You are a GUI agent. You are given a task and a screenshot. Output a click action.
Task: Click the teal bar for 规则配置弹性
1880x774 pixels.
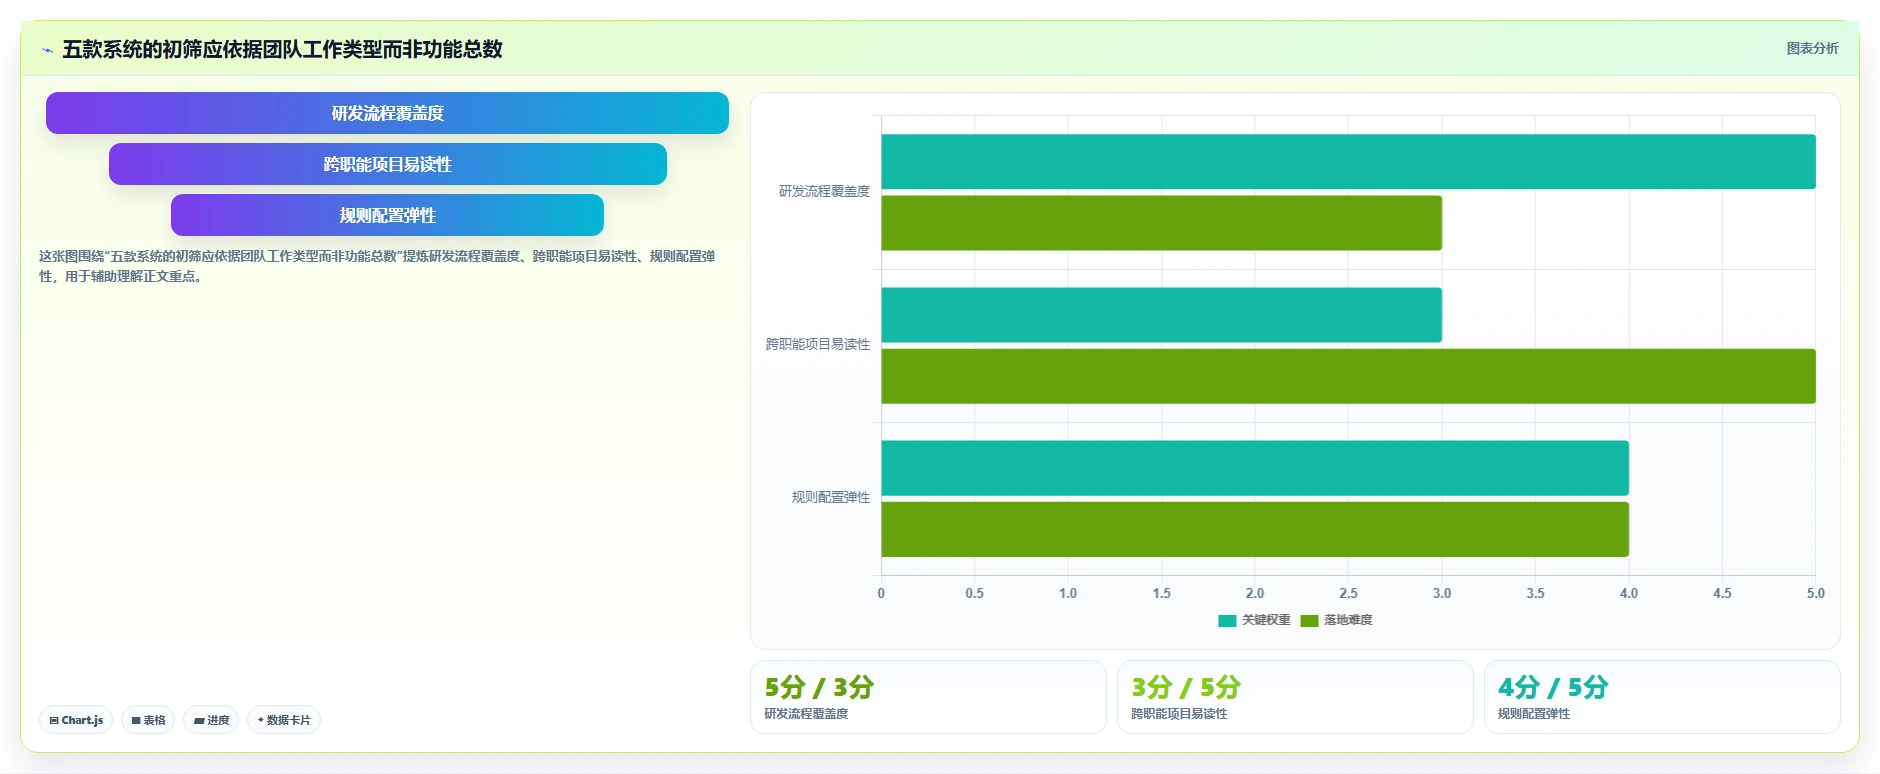coord(1255,468)
